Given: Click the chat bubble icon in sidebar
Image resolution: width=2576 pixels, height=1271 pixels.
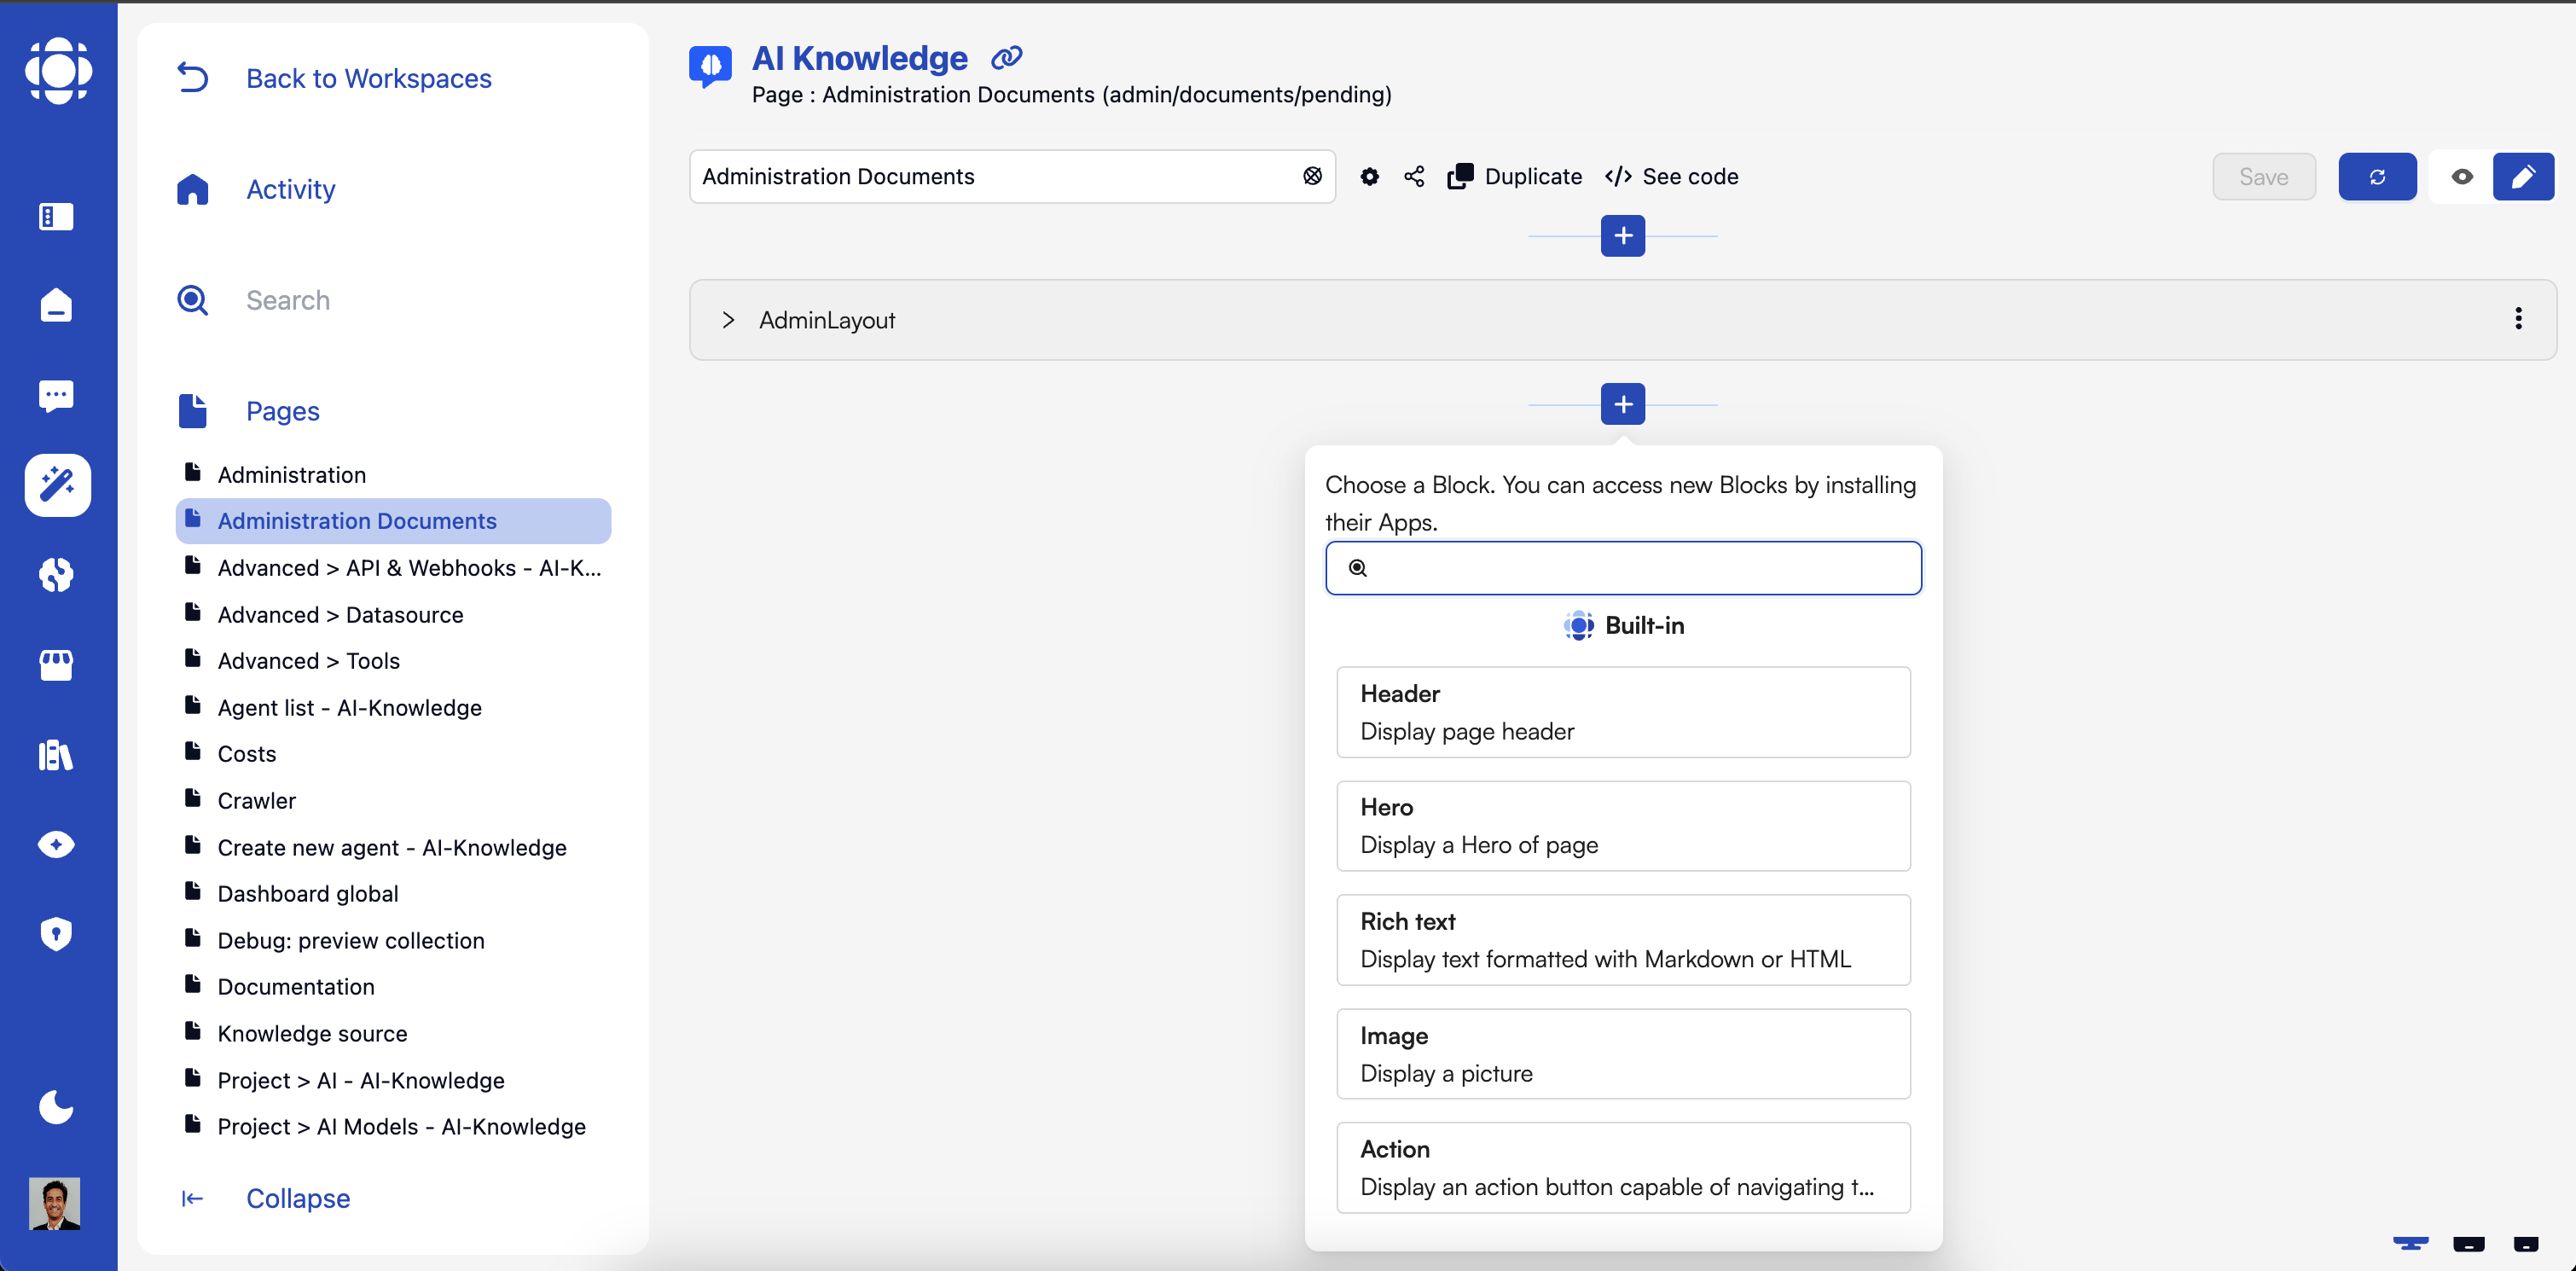Looking at the screenshot, I should point(57,395).
